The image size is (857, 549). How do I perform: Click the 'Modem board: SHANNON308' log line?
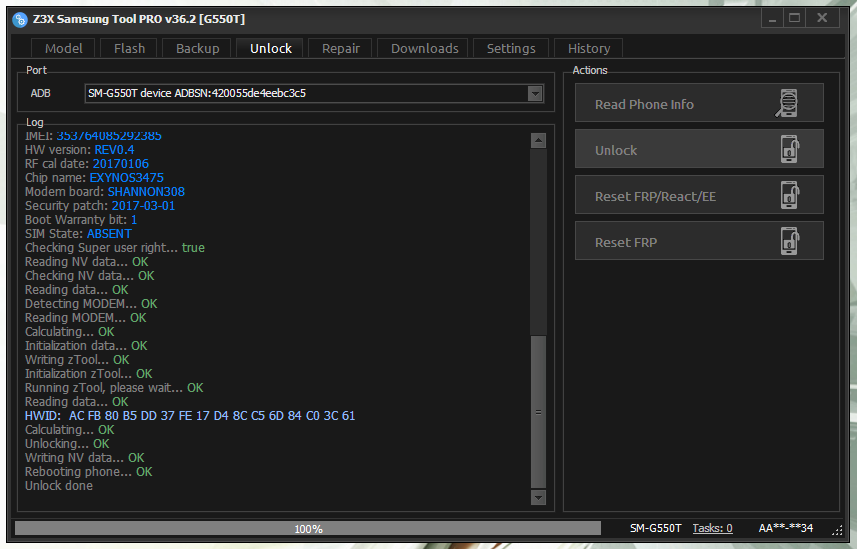pos(104,192)
